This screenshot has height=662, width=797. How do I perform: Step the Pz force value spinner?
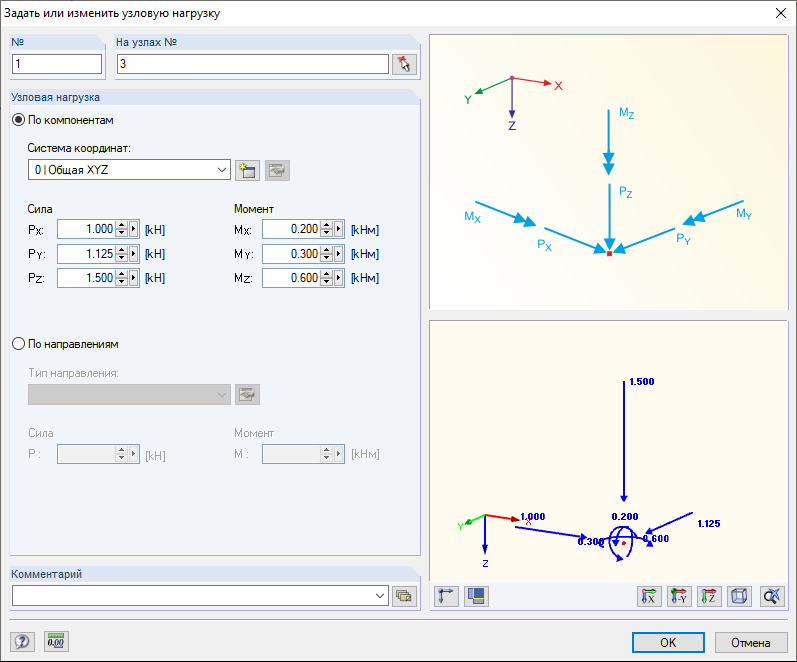tap(121, 278)
